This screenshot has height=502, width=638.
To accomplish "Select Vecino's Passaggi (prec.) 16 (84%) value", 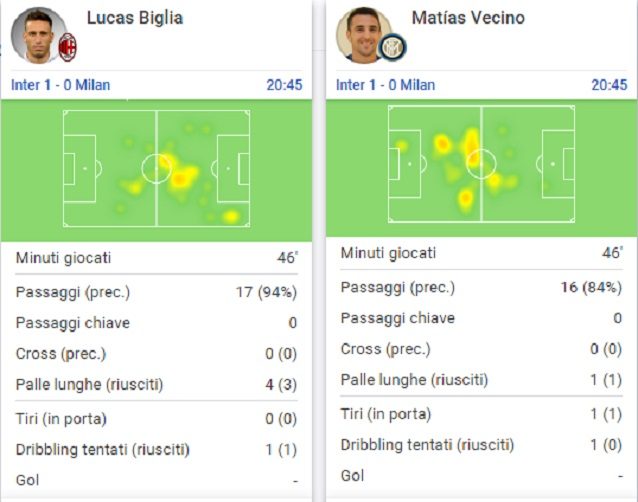I will 591,288.
